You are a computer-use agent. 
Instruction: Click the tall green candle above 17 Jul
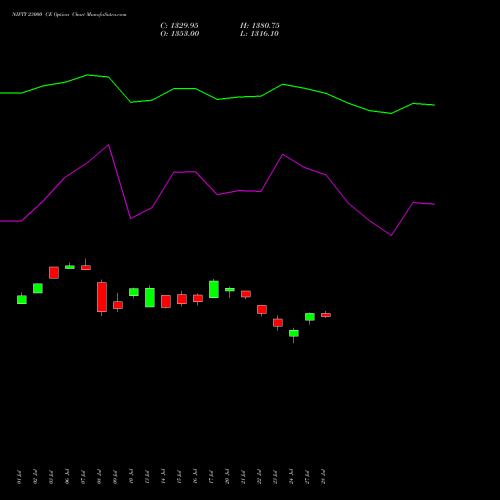[x=214, y=289]
